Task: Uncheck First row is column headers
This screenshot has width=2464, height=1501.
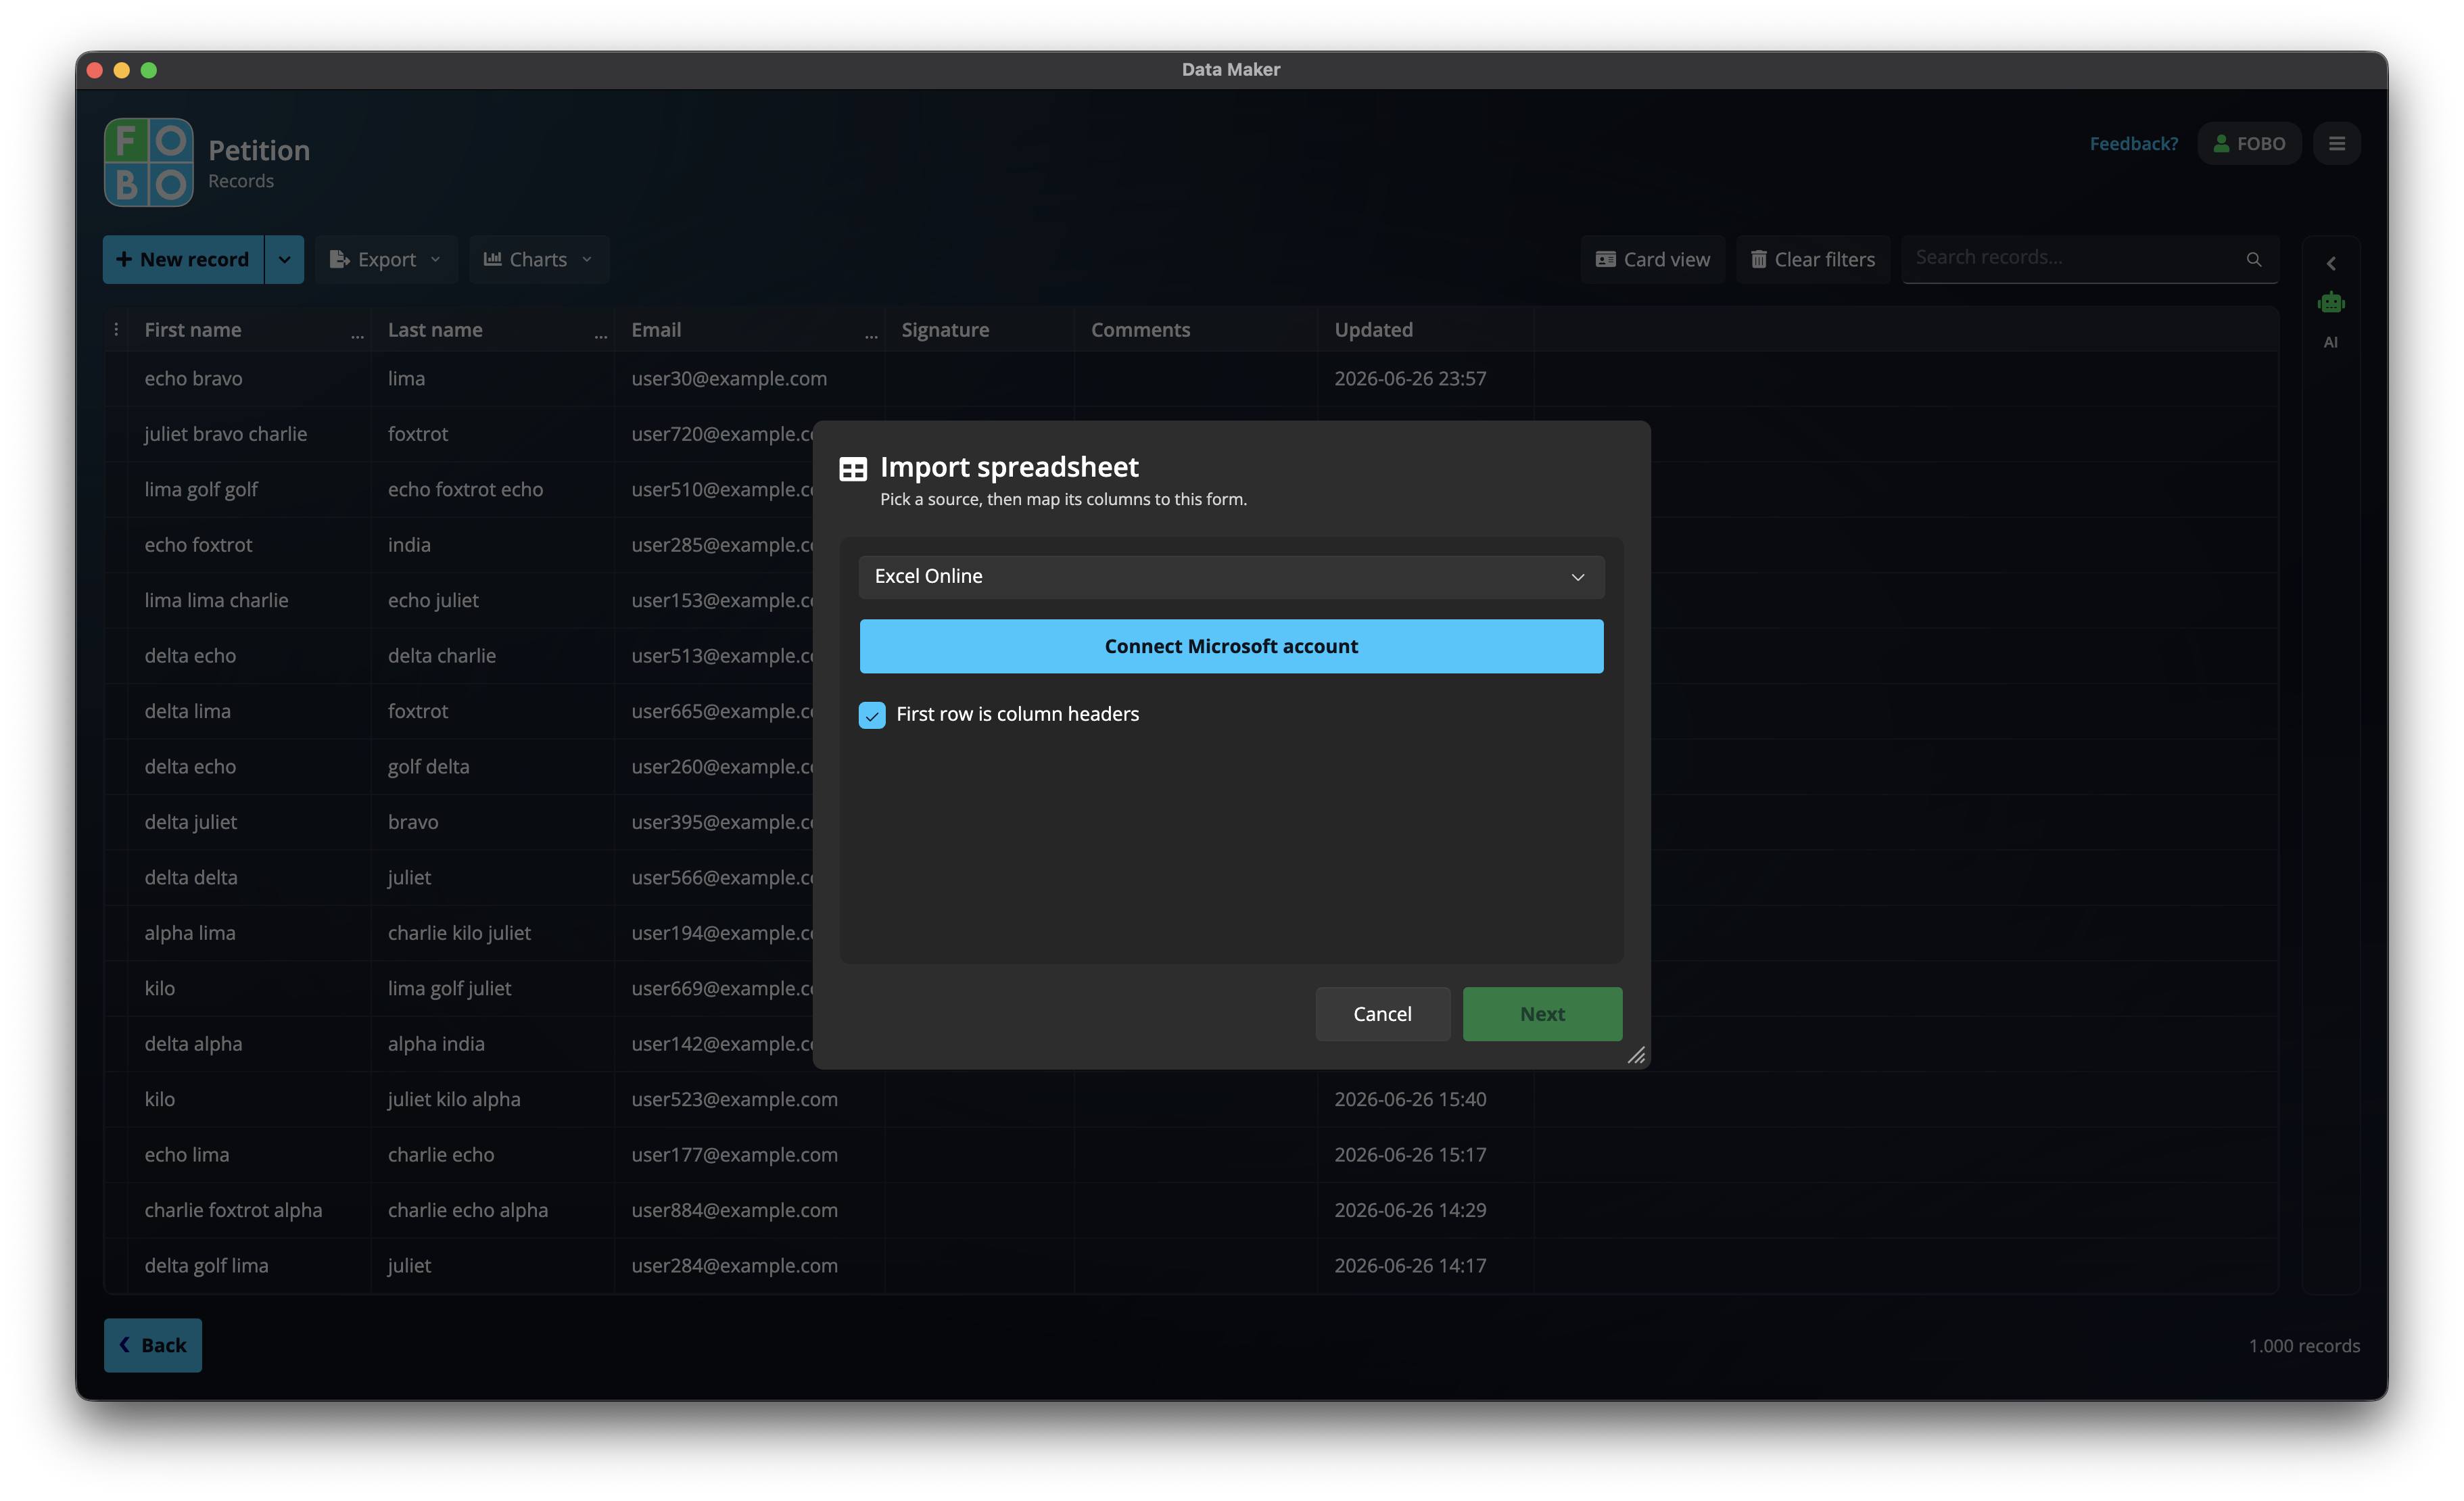Action: pyautogui.click(x=872, y=715)
